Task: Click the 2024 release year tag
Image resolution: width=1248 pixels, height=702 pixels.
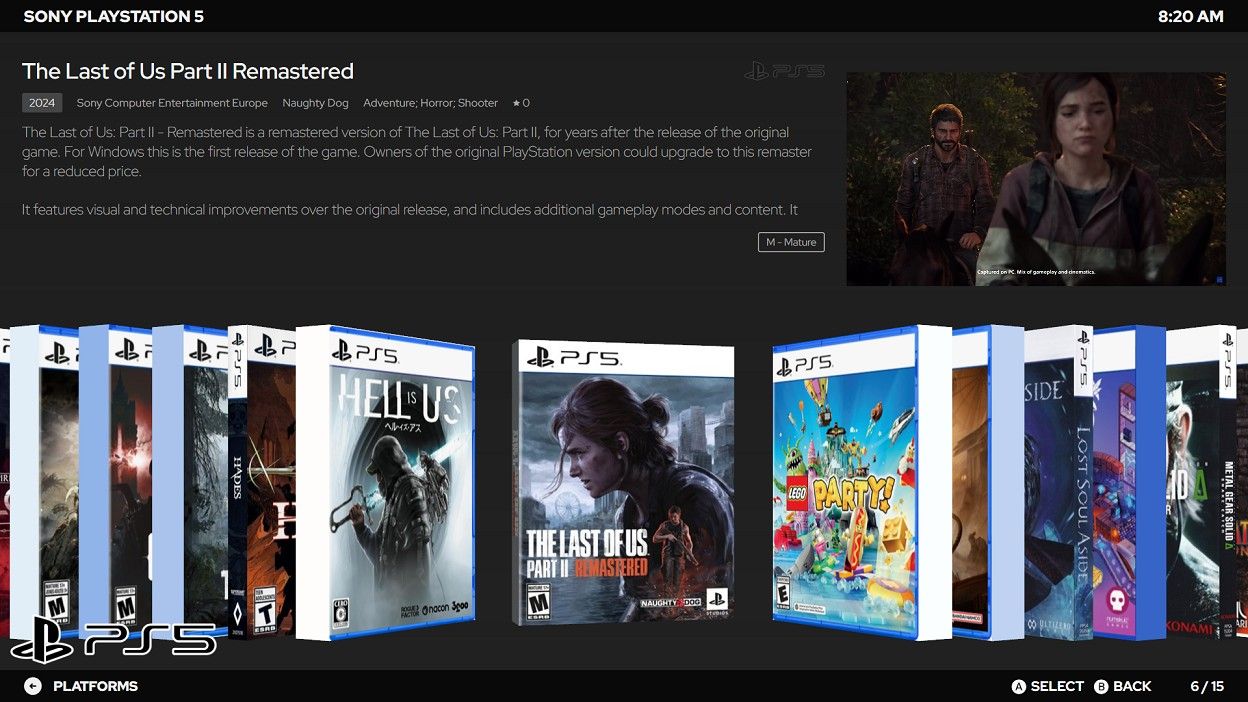Action: (42, 103)
